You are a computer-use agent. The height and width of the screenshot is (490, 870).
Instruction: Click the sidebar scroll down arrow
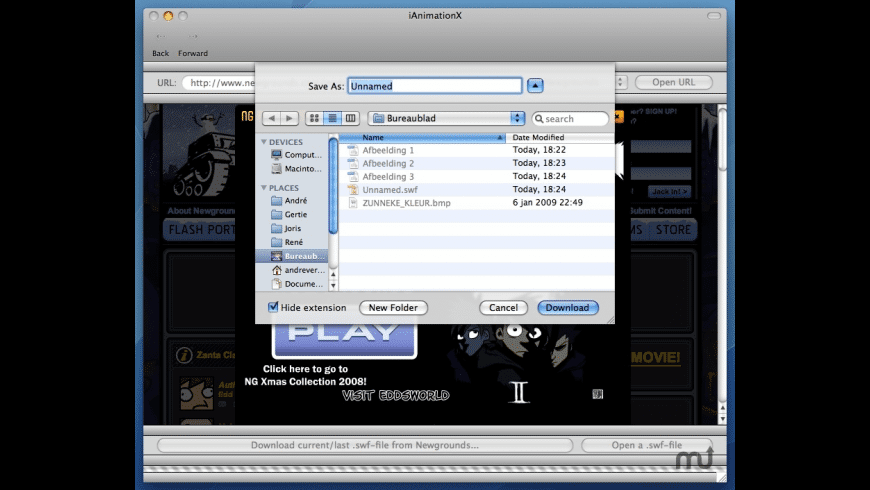click(x=333, y=286)
